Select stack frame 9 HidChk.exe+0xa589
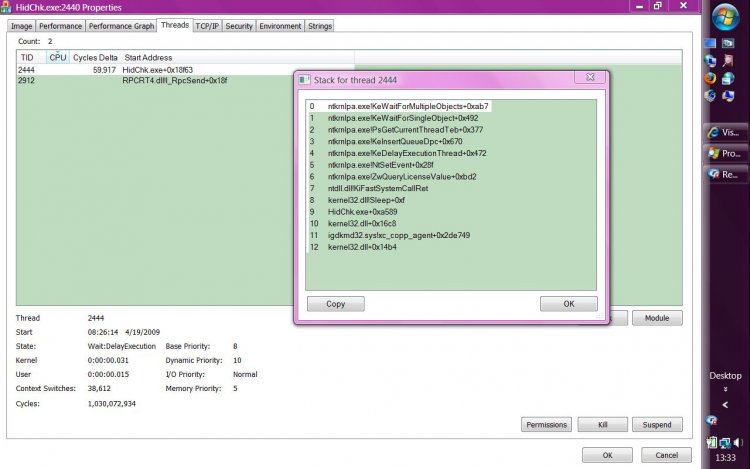Screen dimensions: 750x469 [x=362, y=212]
